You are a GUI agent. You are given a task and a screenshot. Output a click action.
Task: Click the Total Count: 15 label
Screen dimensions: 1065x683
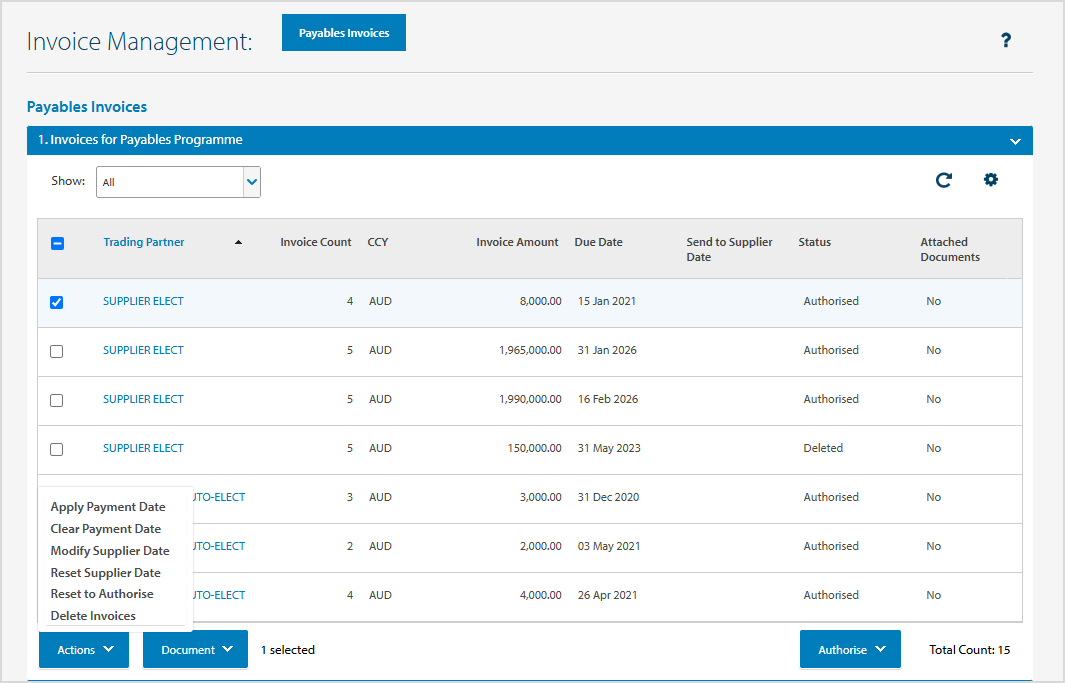(x=969, y=650)
